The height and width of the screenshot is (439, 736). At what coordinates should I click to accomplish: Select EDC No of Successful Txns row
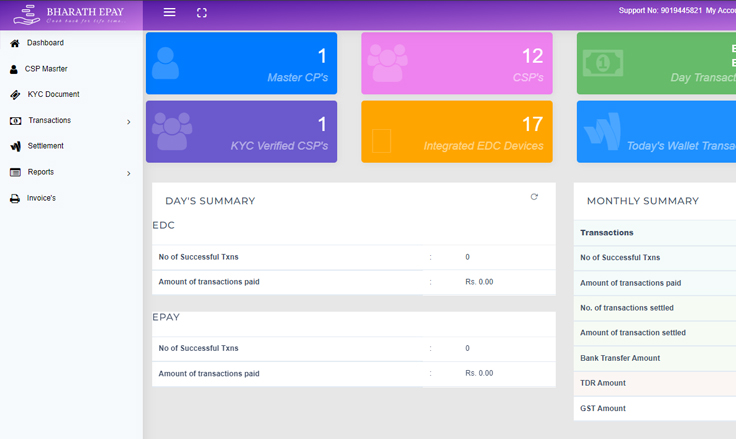point(354,257)
